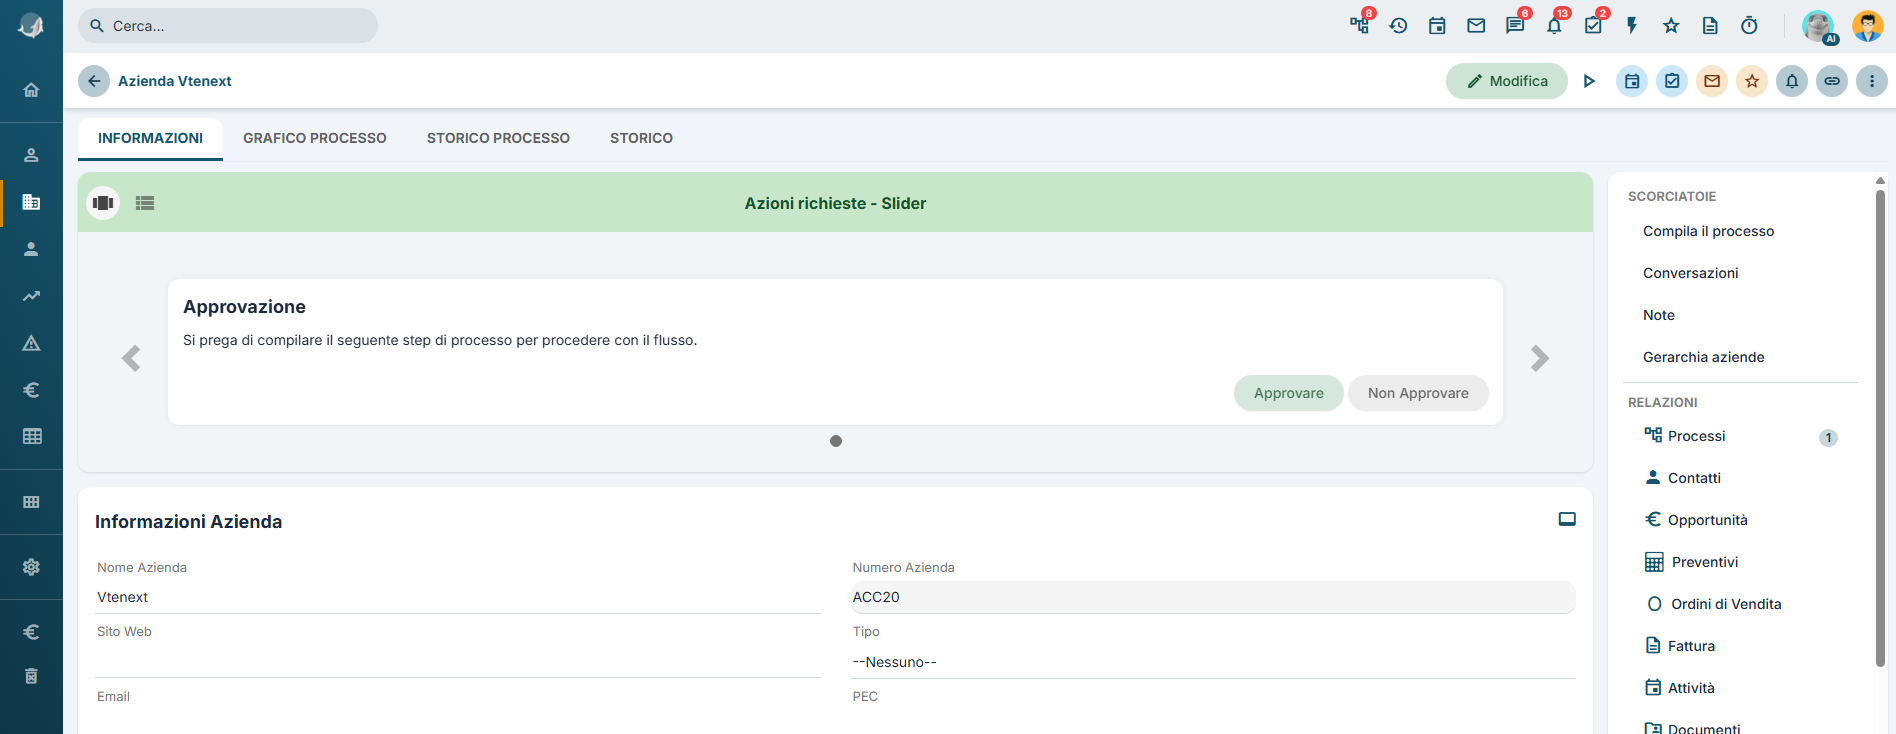The width and height of the screenshot is (1896, 734).
Task: Select the slider pagination dot
Action: point(836,441)
